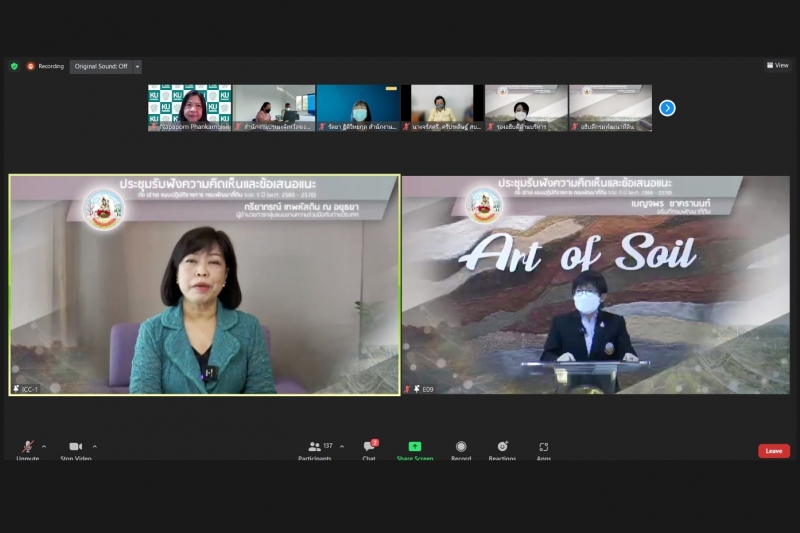Open the Original Sound dropdown arrow
Screen dimensions: 800x533
point(137,66)
